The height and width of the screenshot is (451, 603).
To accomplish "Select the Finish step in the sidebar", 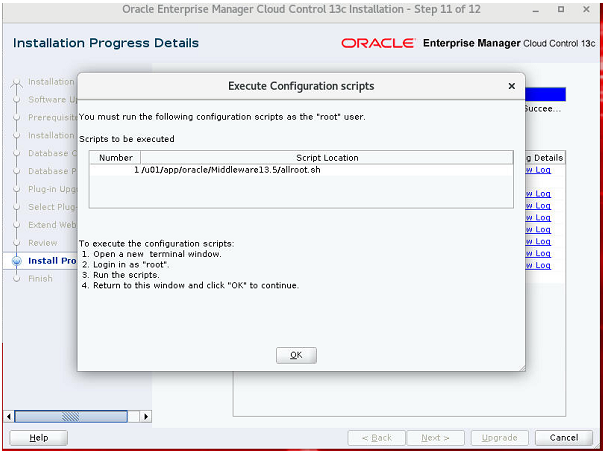I will tap(40, 279).
